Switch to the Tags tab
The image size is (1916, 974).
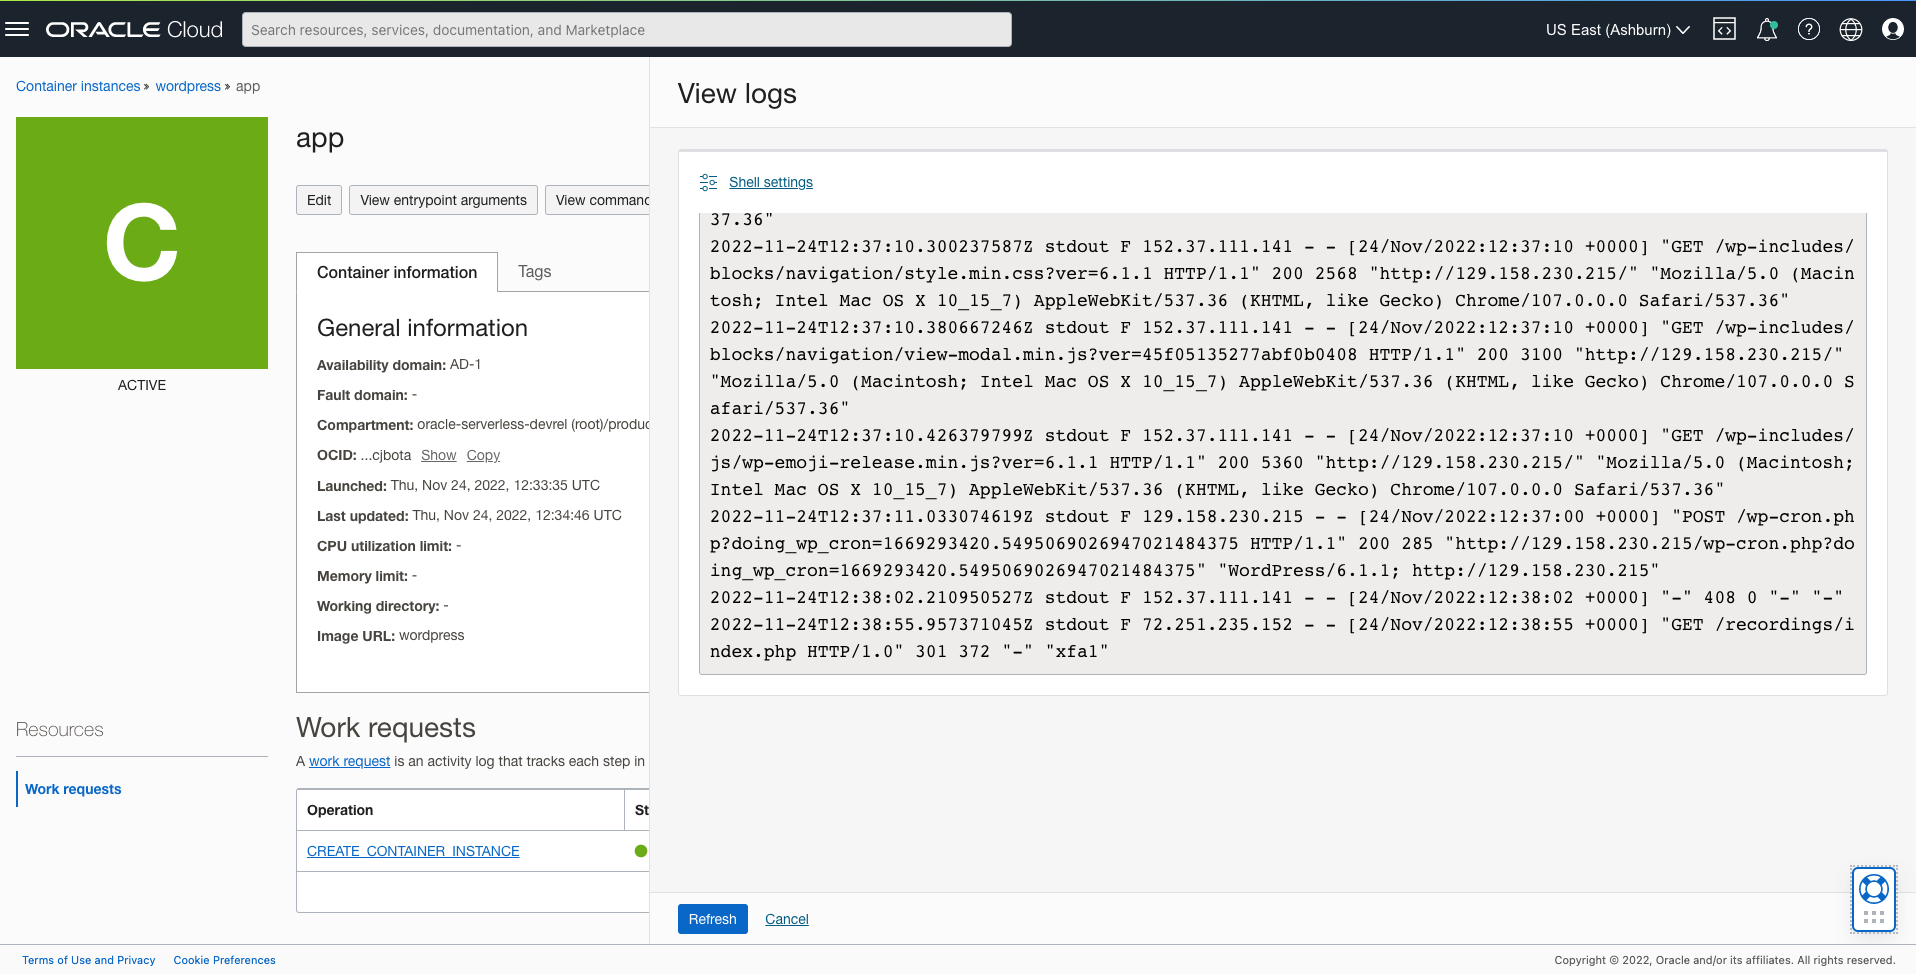click(534, 271)
